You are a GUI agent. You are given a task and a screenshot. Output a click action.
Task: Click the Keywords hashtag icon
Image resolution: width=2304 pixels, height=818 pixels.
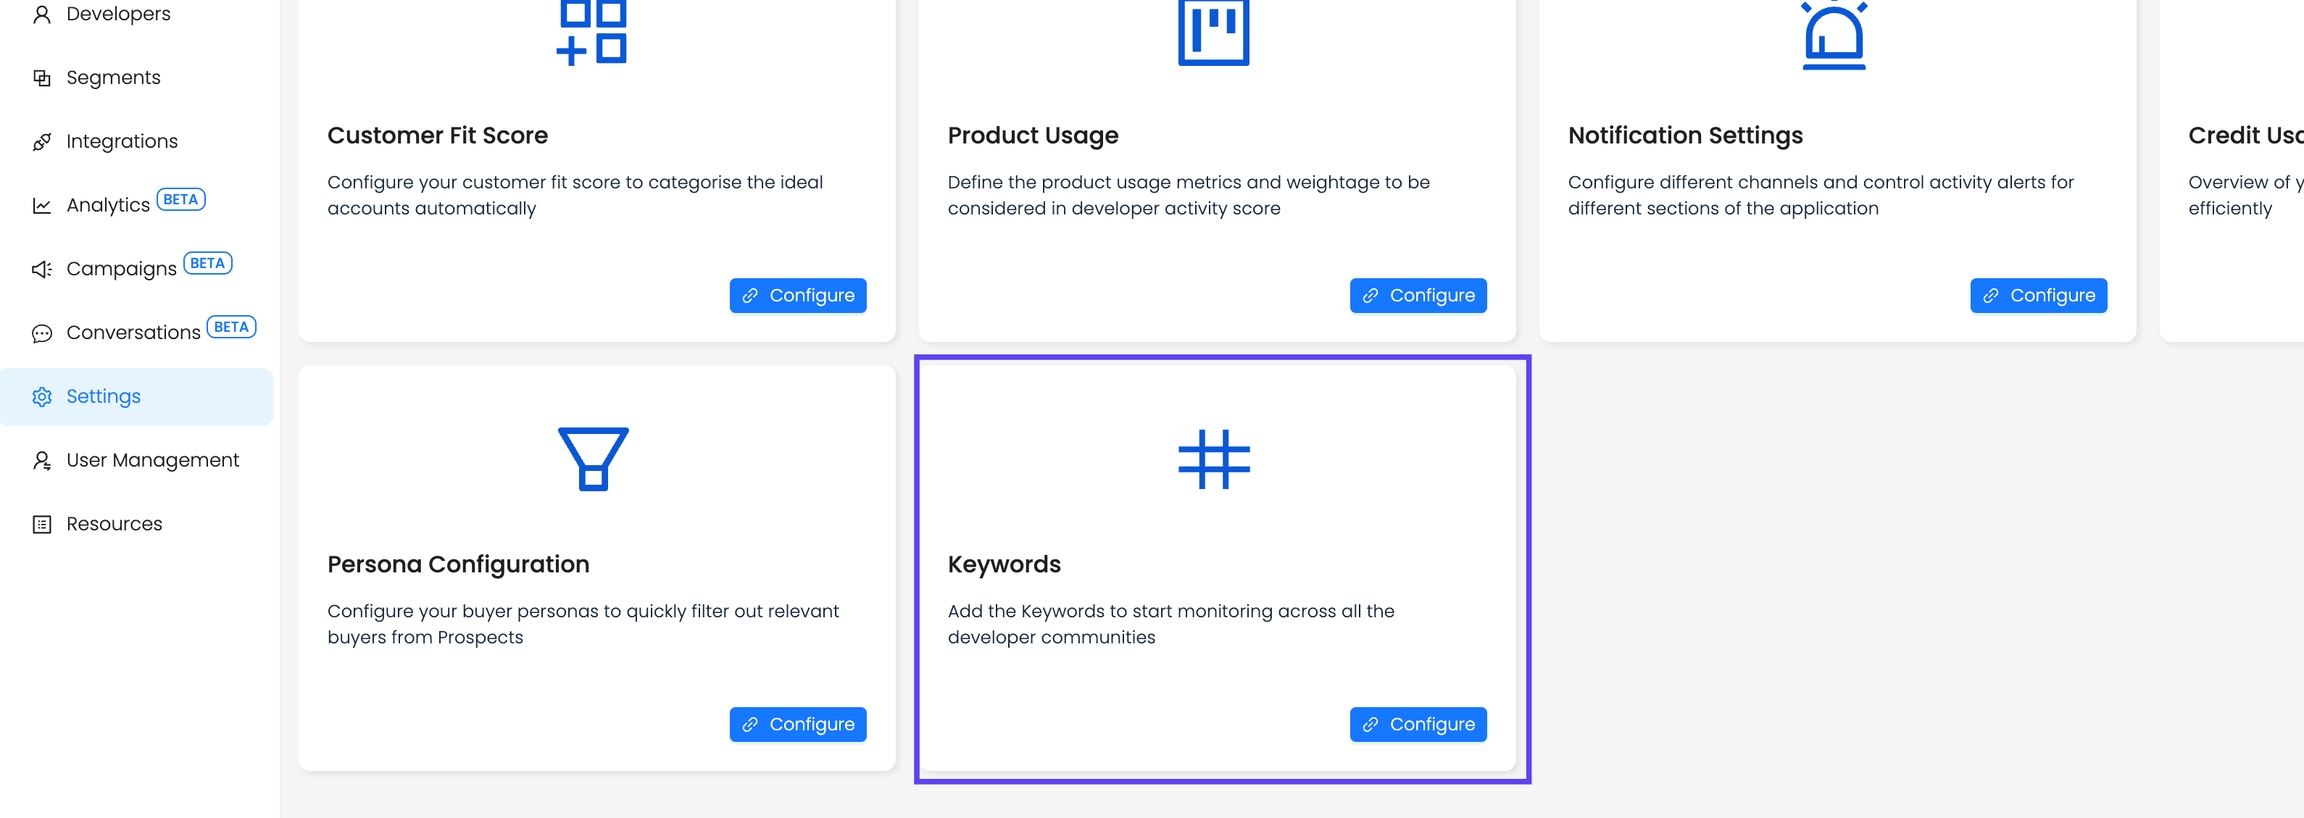1213,459
